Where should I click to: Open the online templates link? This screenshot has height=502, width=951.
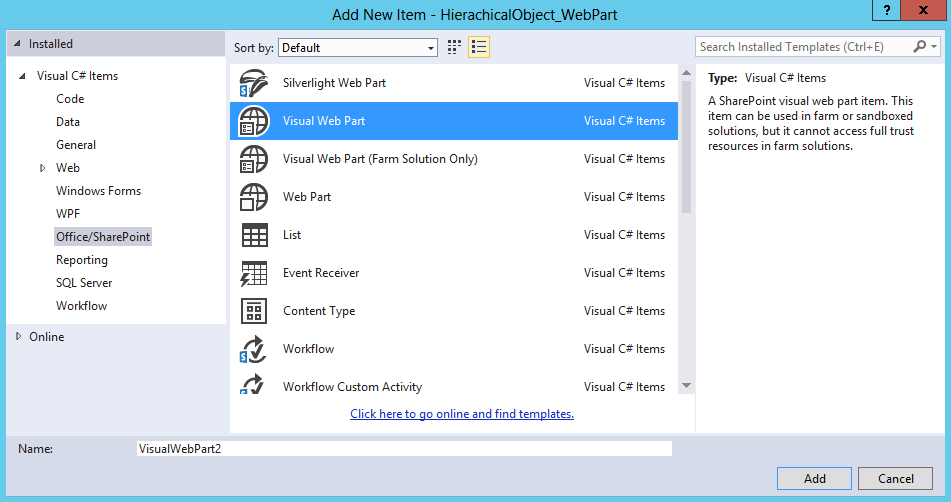tap(462, 414)
